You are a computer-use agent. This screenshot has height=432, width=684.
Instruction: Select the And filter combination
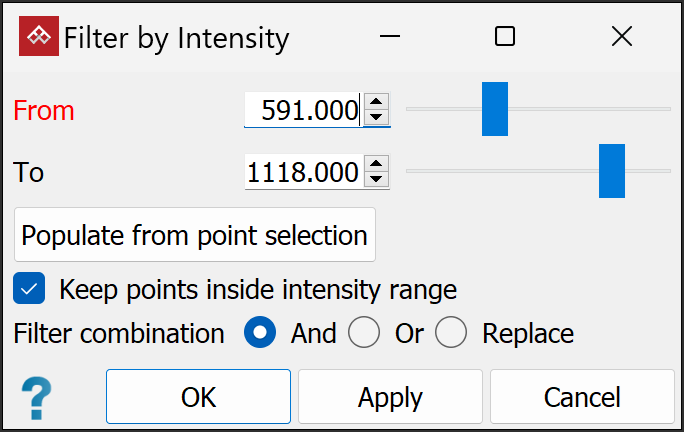coord(260,333)
